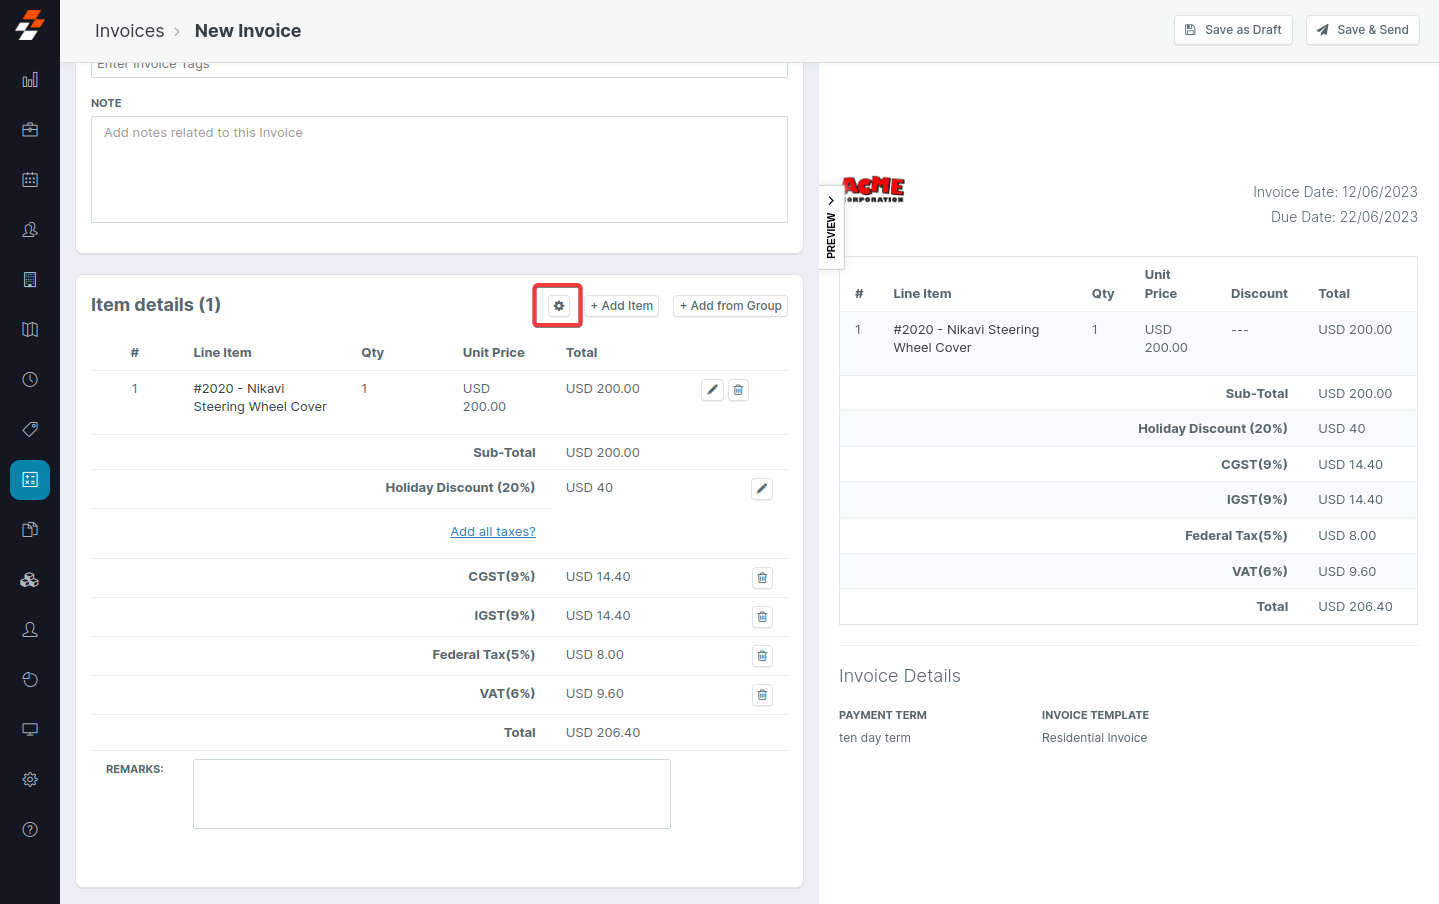Remove Federal Tax(5%) using trash icon
The image size is (1439, 904).
pos(762,656)
